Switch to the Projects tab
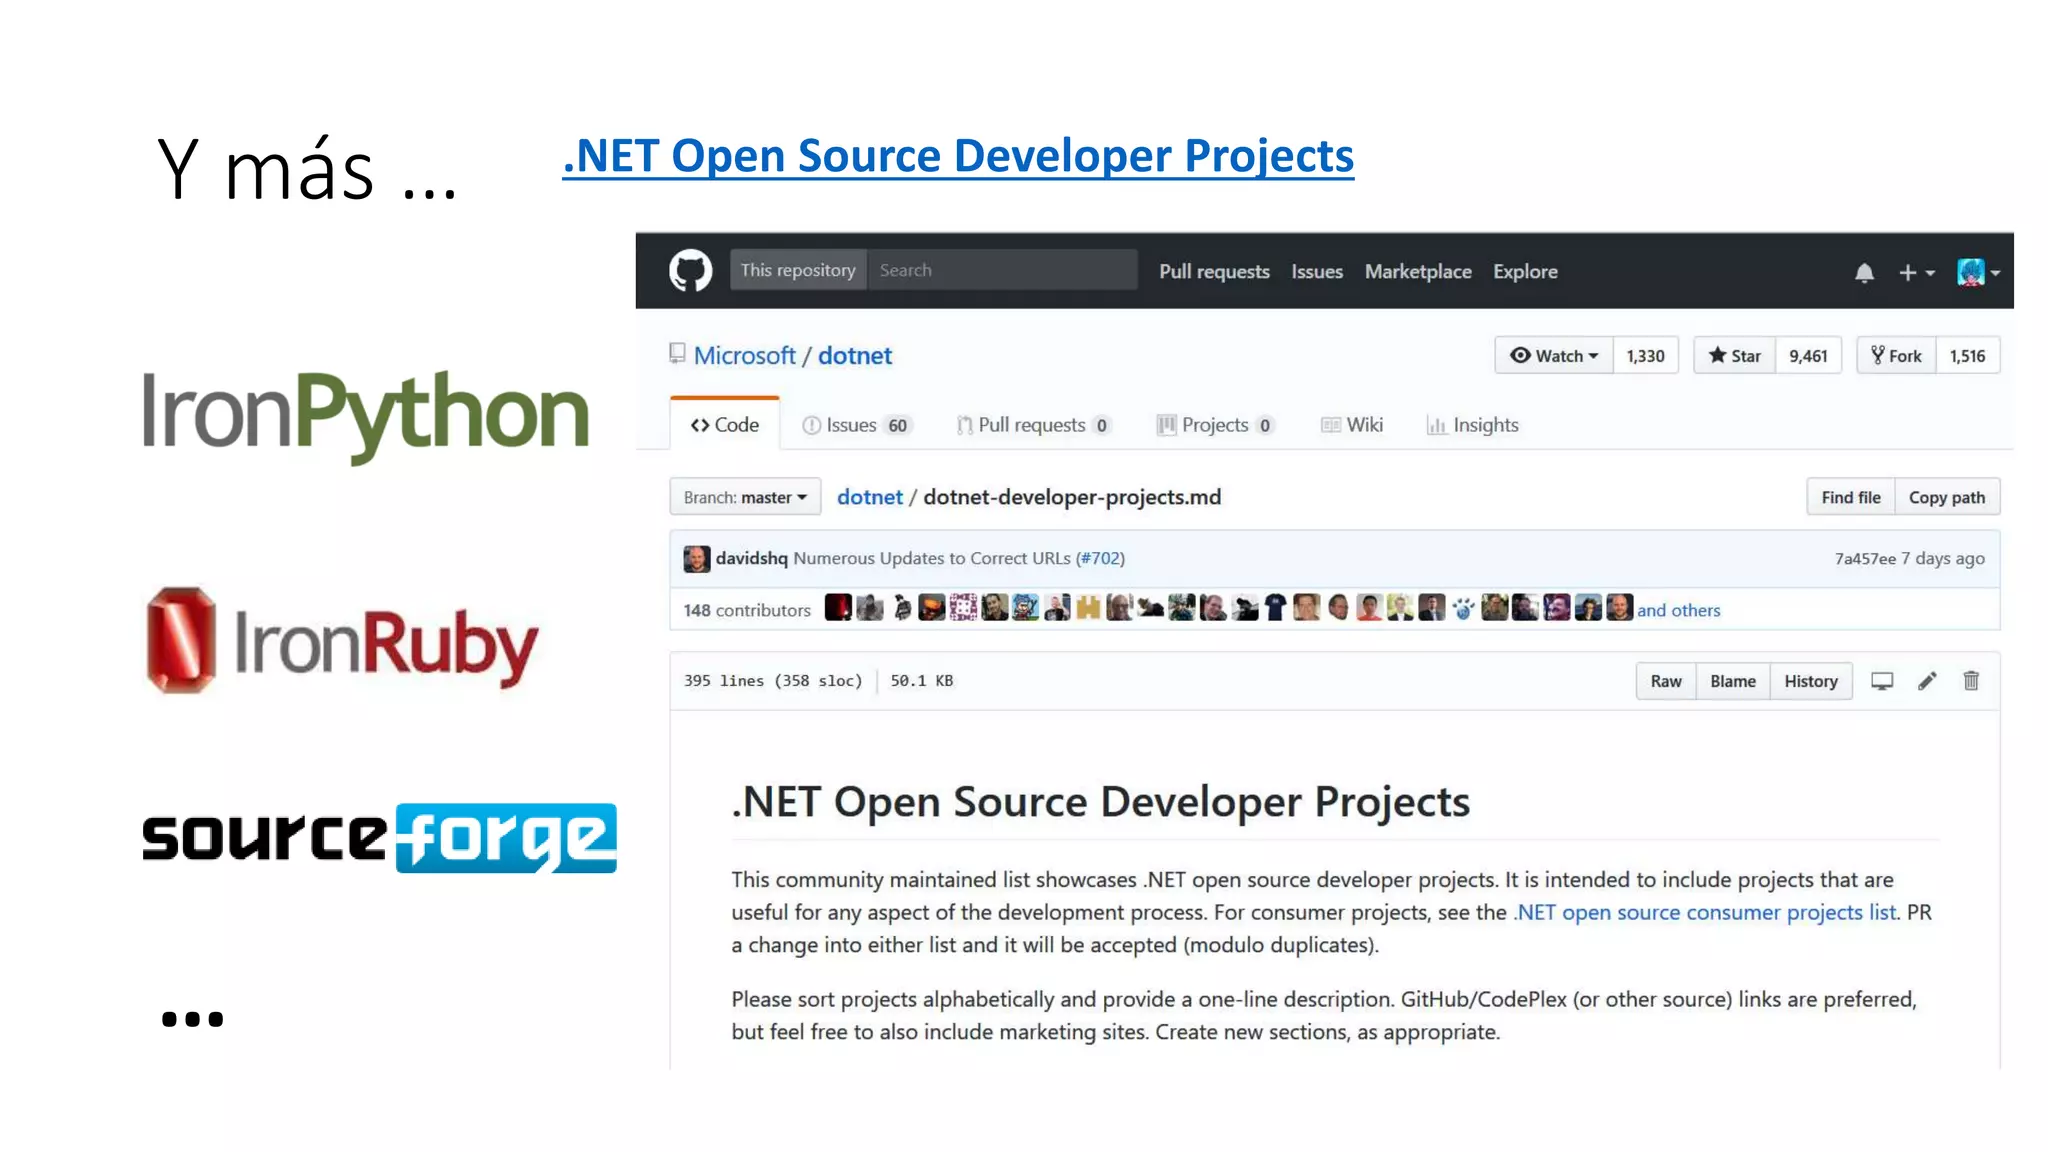Viewport: 2048px width, 1152px height. pyautogui.click(x=1215, y=425)
